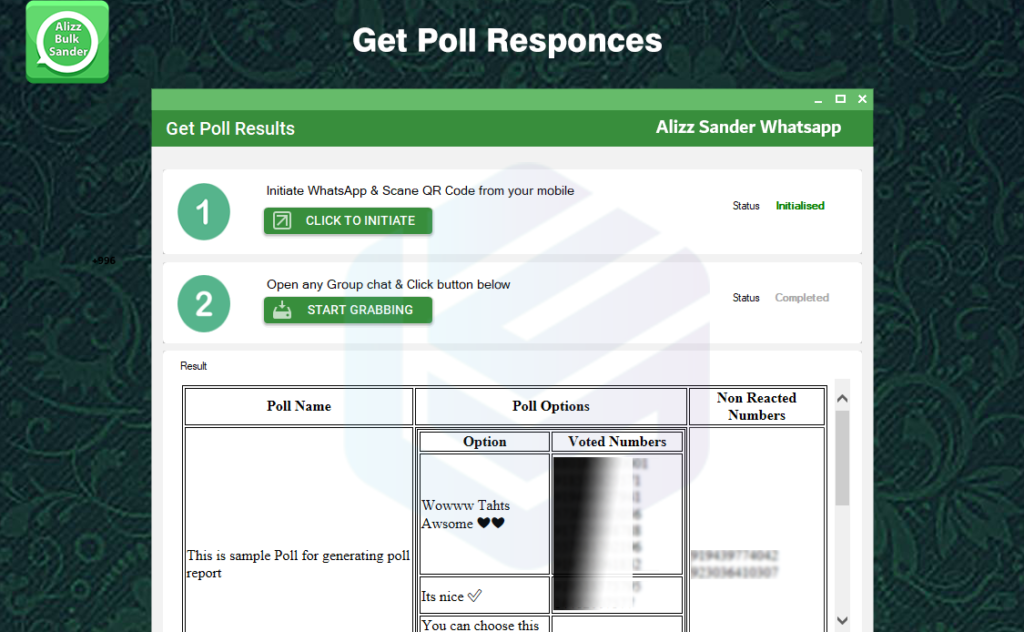1024x632 pixels.
Task: Close the Get Poll Results window
Action: click(x=862, y=99)
